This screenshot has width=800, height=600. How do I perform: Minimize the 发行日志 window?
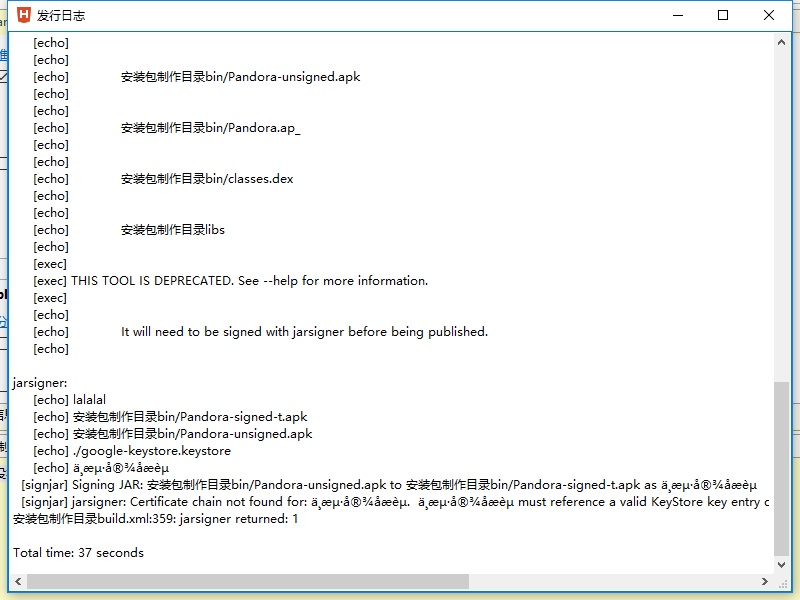point(678,15)
